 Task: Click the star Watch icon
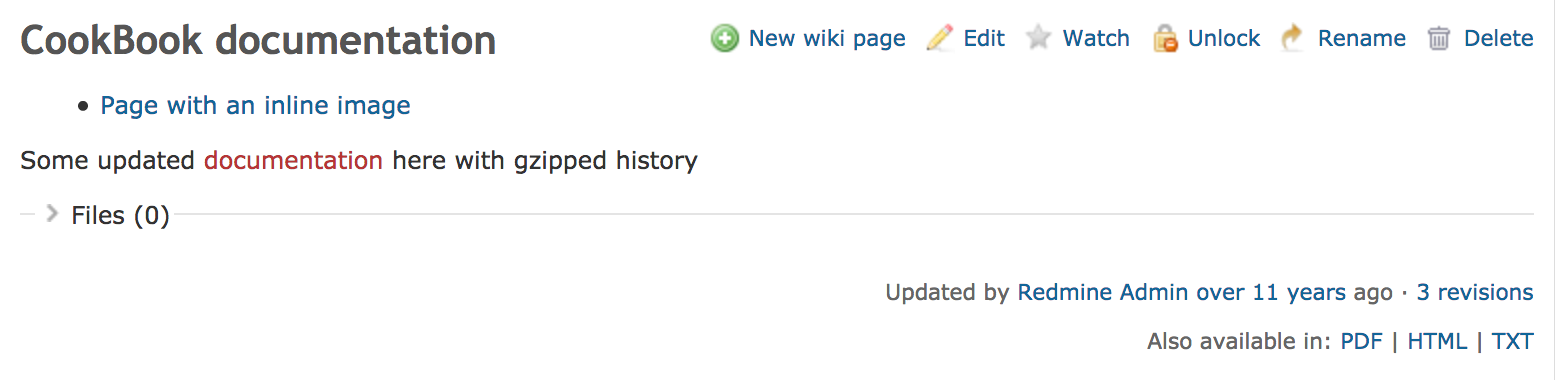point(1039,39)
